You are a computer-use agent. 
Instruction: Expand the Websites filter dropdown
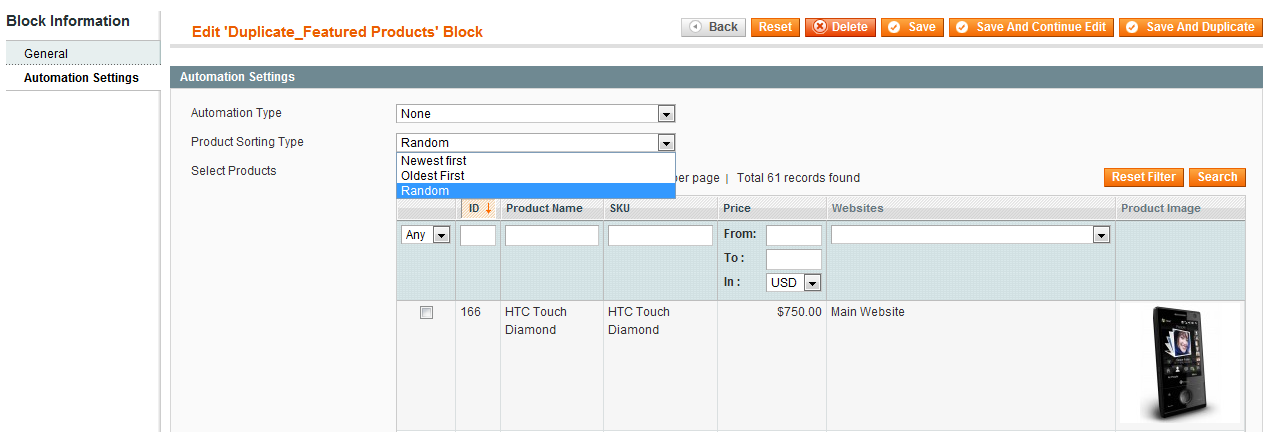coord(971,235)
